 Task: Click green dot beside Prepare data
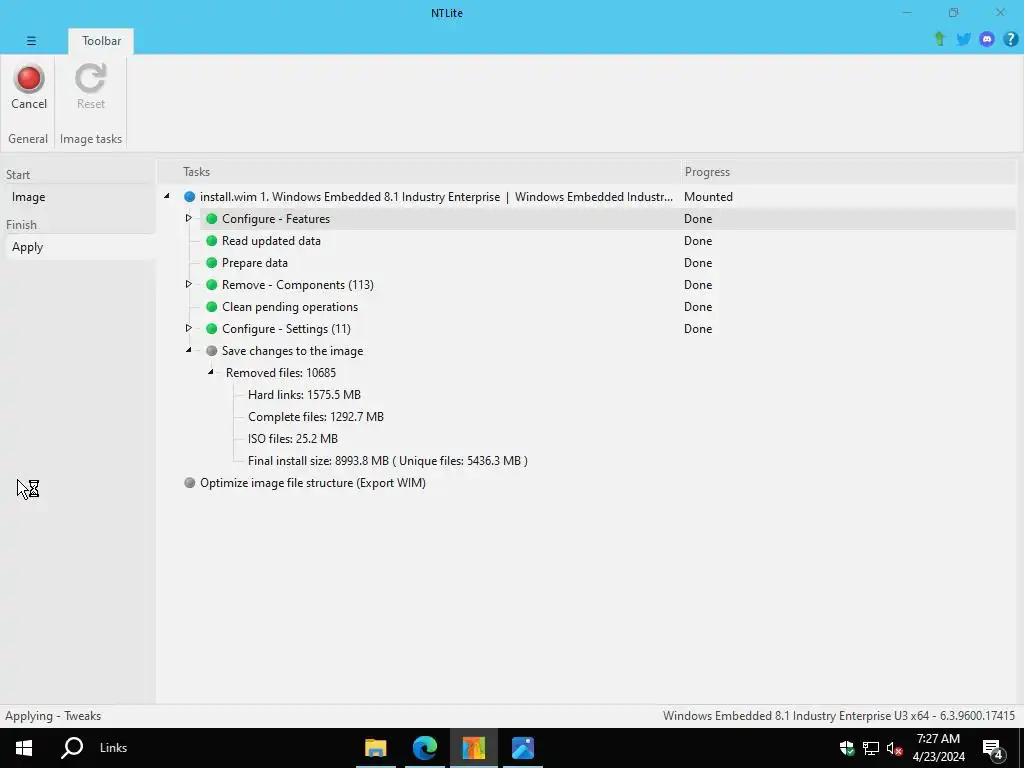coord(212,263)
